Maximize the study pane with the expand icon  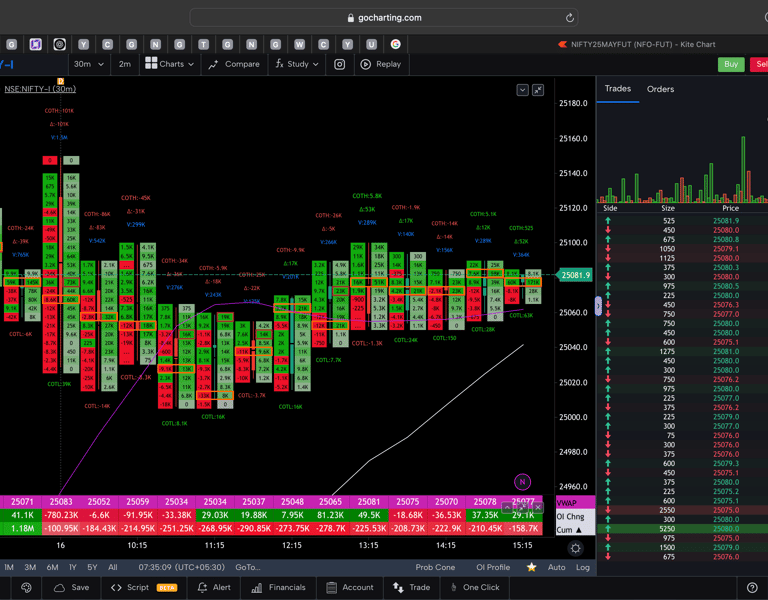click(x=522, y=507)
